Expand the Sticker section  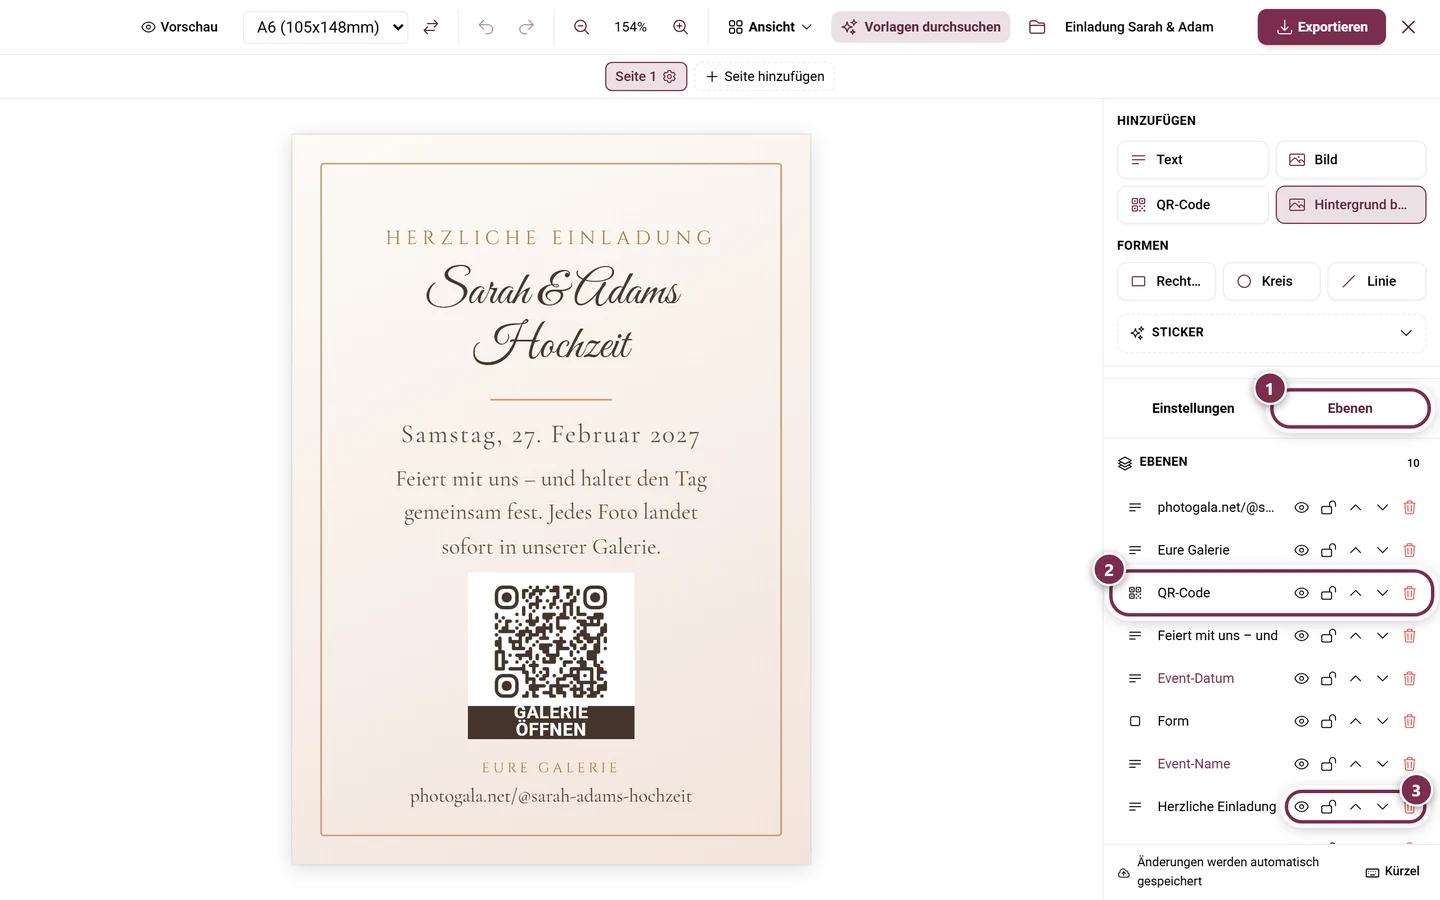click(x=1271, y=333)
